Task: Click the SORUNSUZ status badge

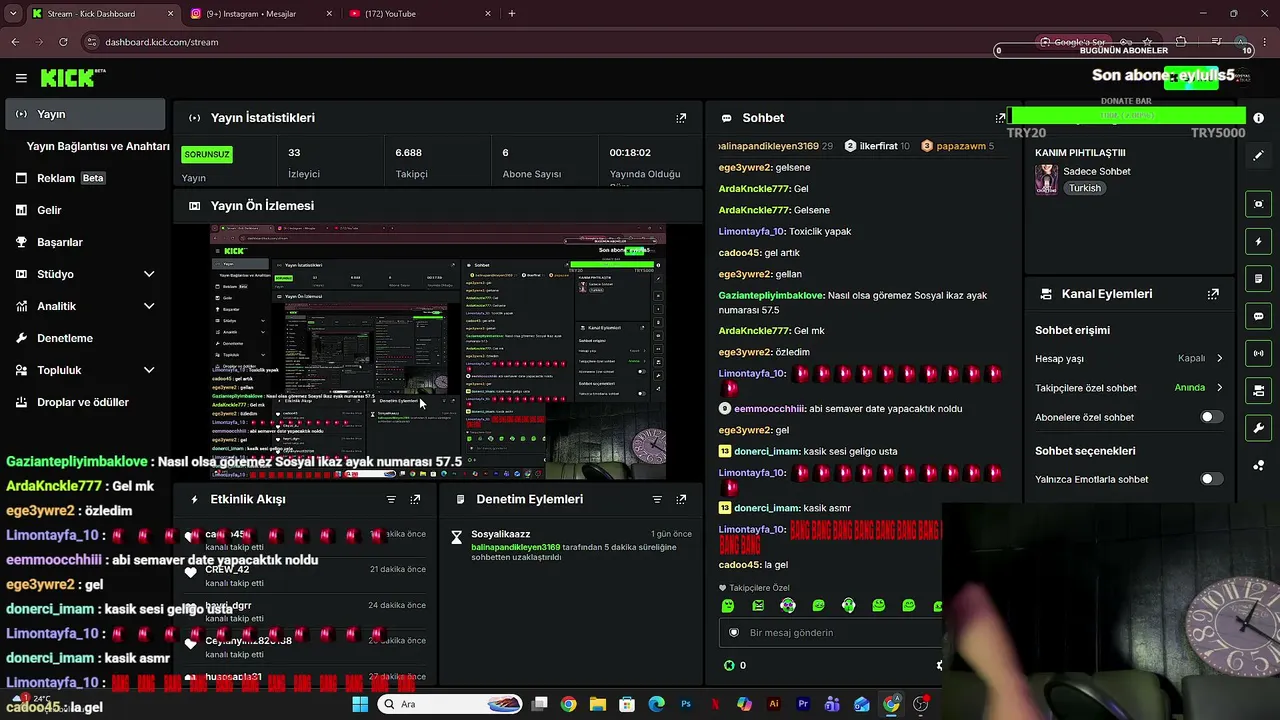Action: (x=207, y=154)
